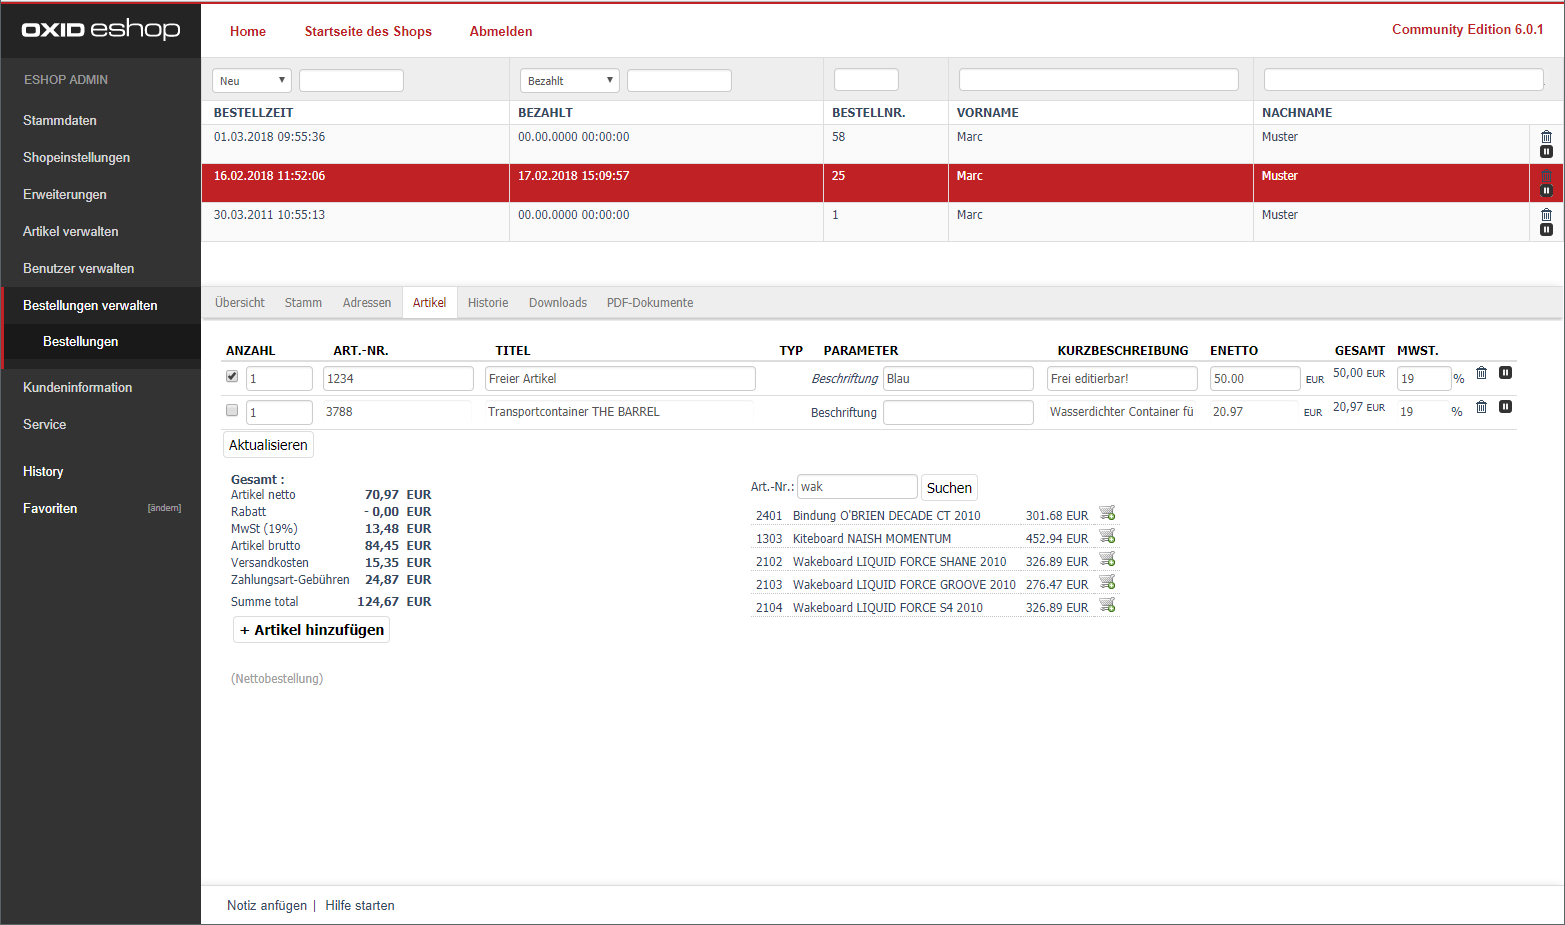Click the Beschriftung field containing Blau

pyautogui.click(x=958, y=378)
